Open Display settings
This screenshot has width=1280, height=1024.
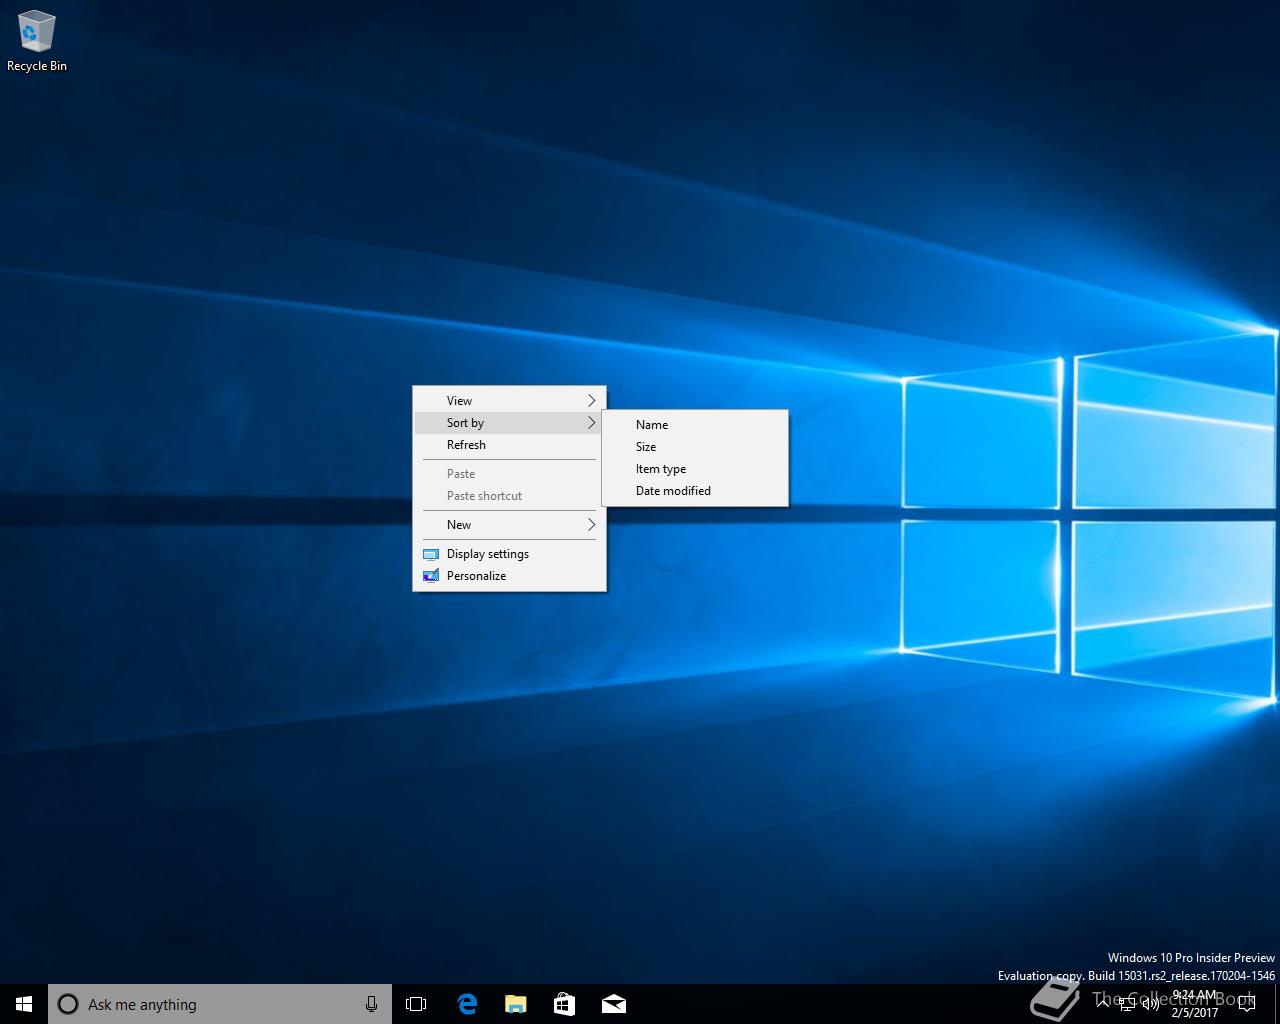click(509, 553)
